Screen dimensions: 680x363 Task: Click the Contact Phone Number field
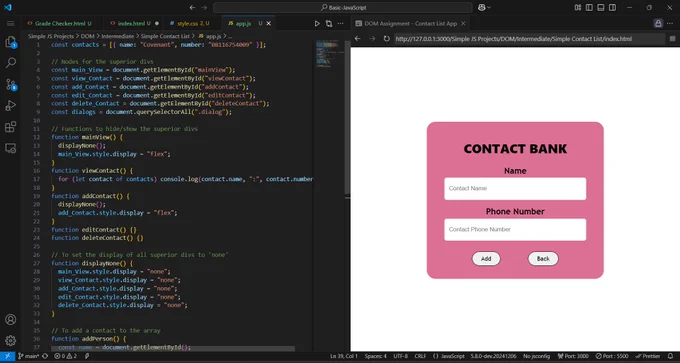(x=515, y=229)
